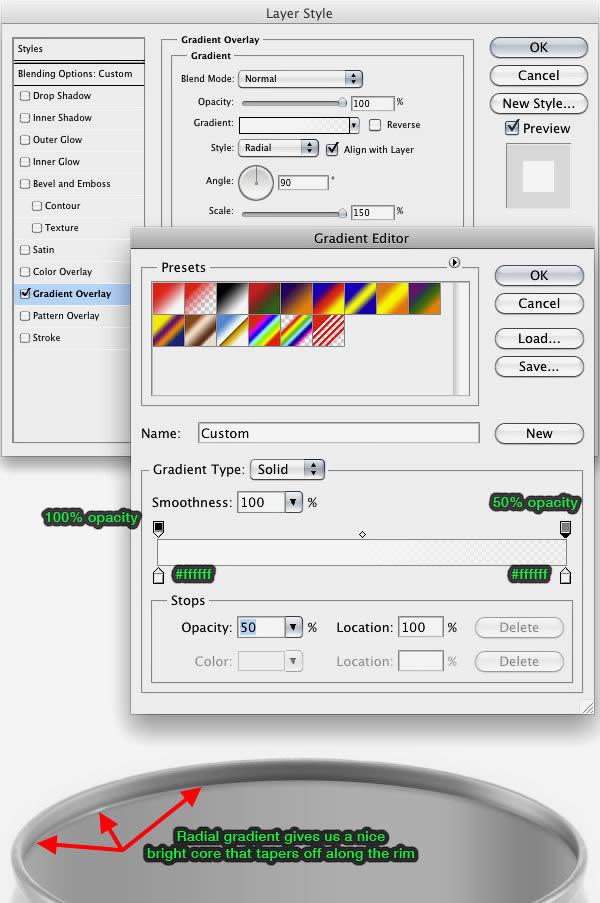The width and height of the screenshot is (600, 903).
Task: Choose the copper preset gradient
Action: click(x=200, y=331)
